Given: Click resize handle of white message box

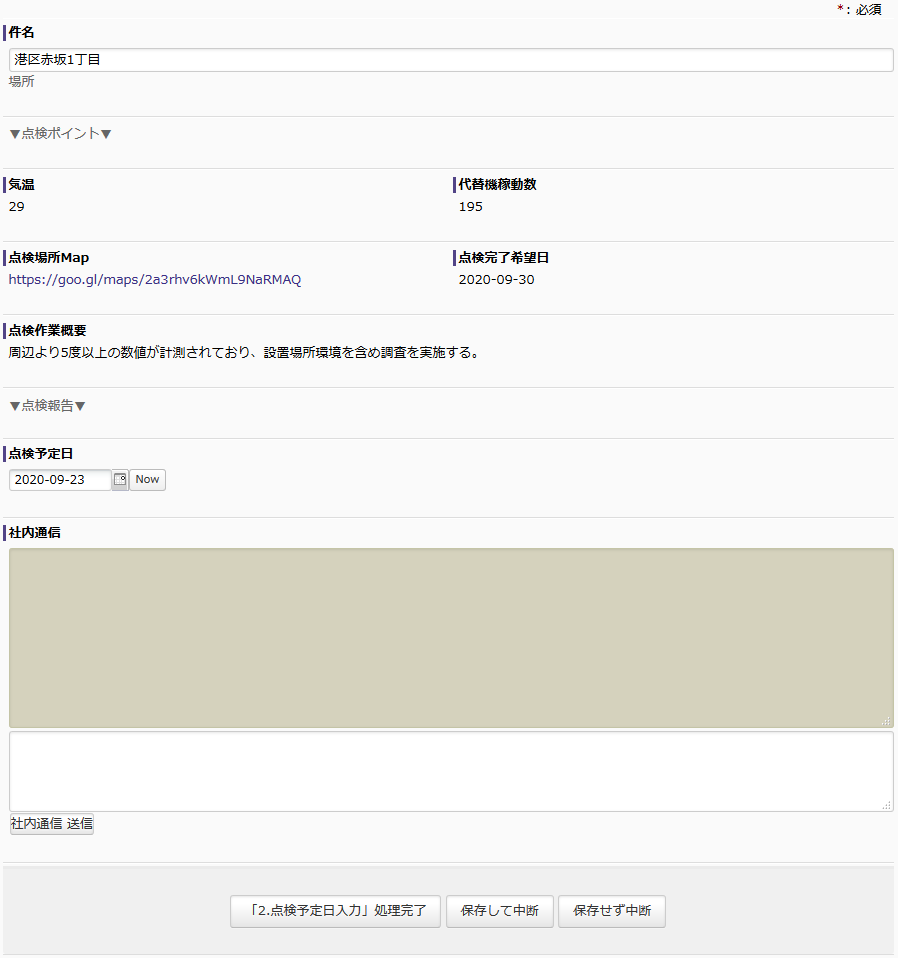Looking at the screenshot, I should 886,805.
